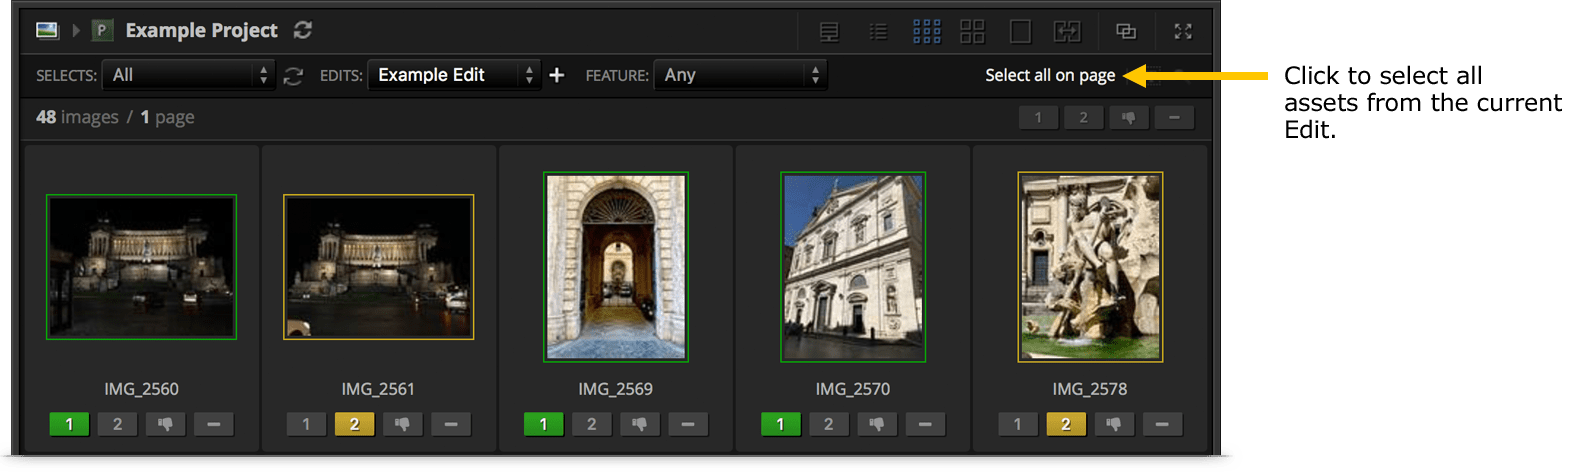Image resolution: width=1580 pixels, height=474 pixels.
Task: Reject IMG_2570 with thumbs-down
Action: point(876,424)
